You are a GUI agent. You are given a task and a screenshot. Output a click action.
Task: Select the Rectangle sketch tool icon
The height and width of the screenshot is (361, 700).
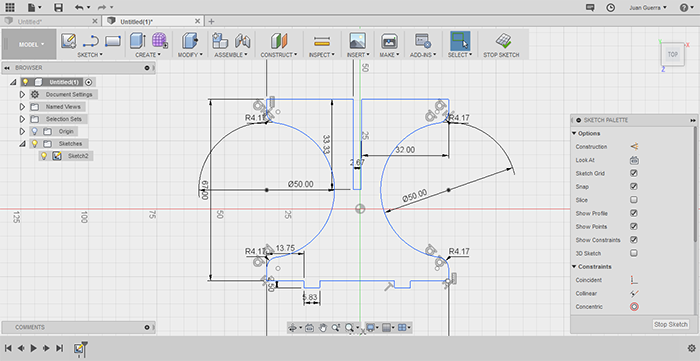113,41
